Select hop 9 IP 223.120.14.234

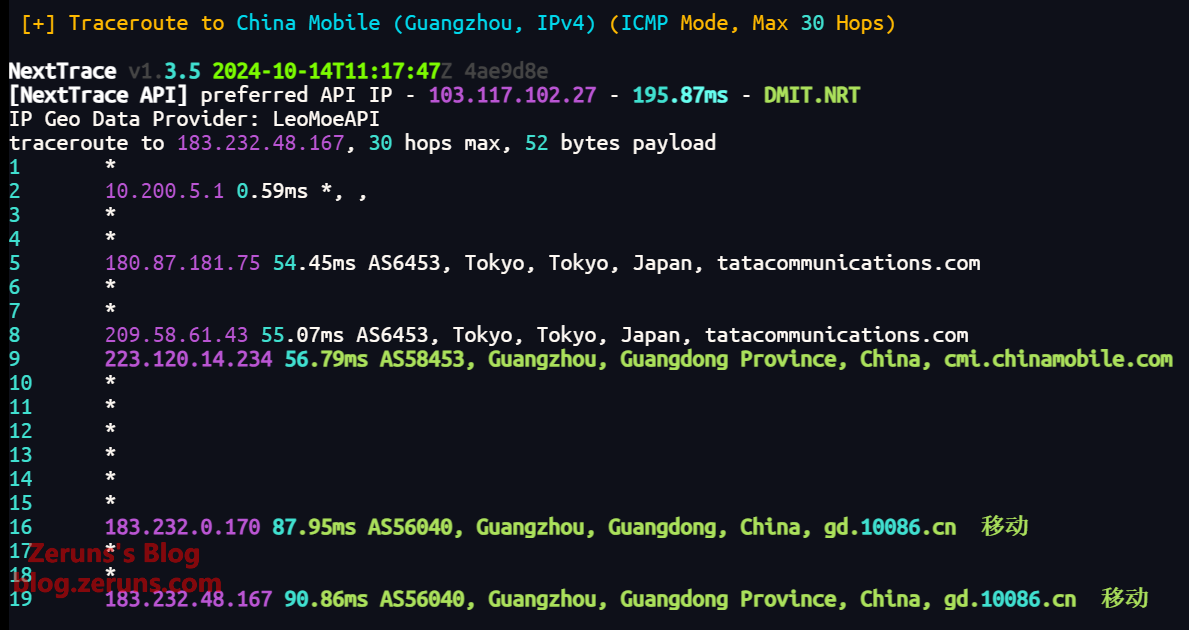click(x=188, y=359)
